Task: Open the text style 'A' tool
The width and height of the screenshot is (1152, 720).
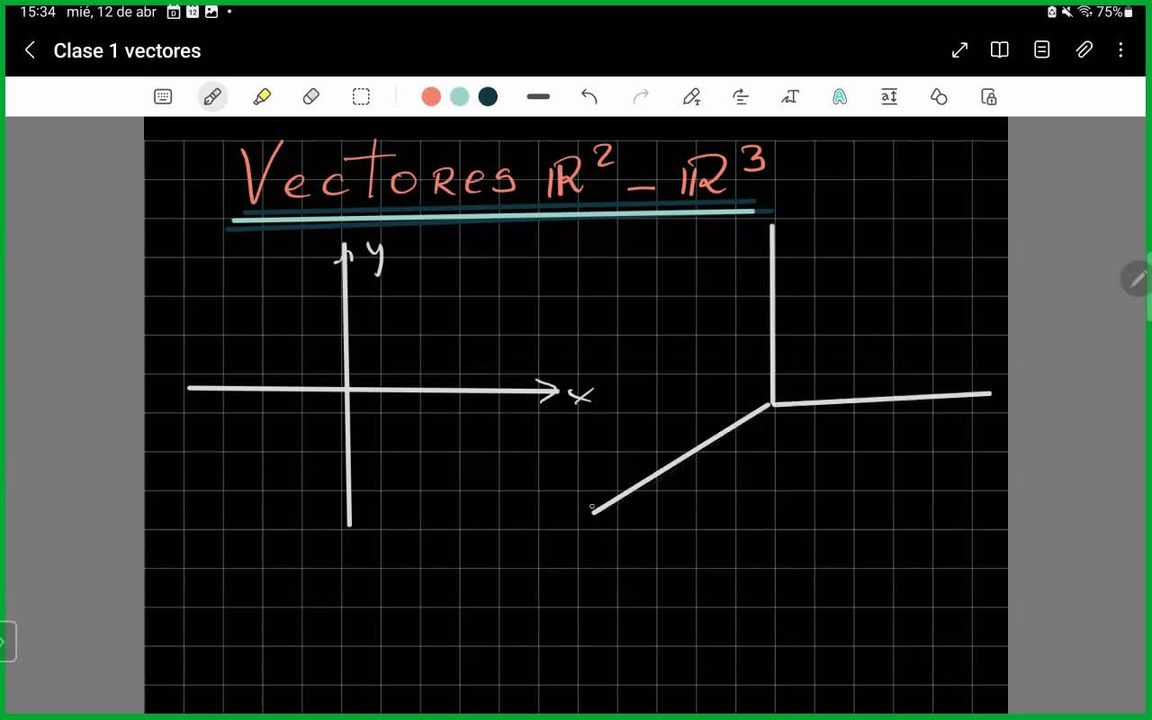Action: click(840, 97)
